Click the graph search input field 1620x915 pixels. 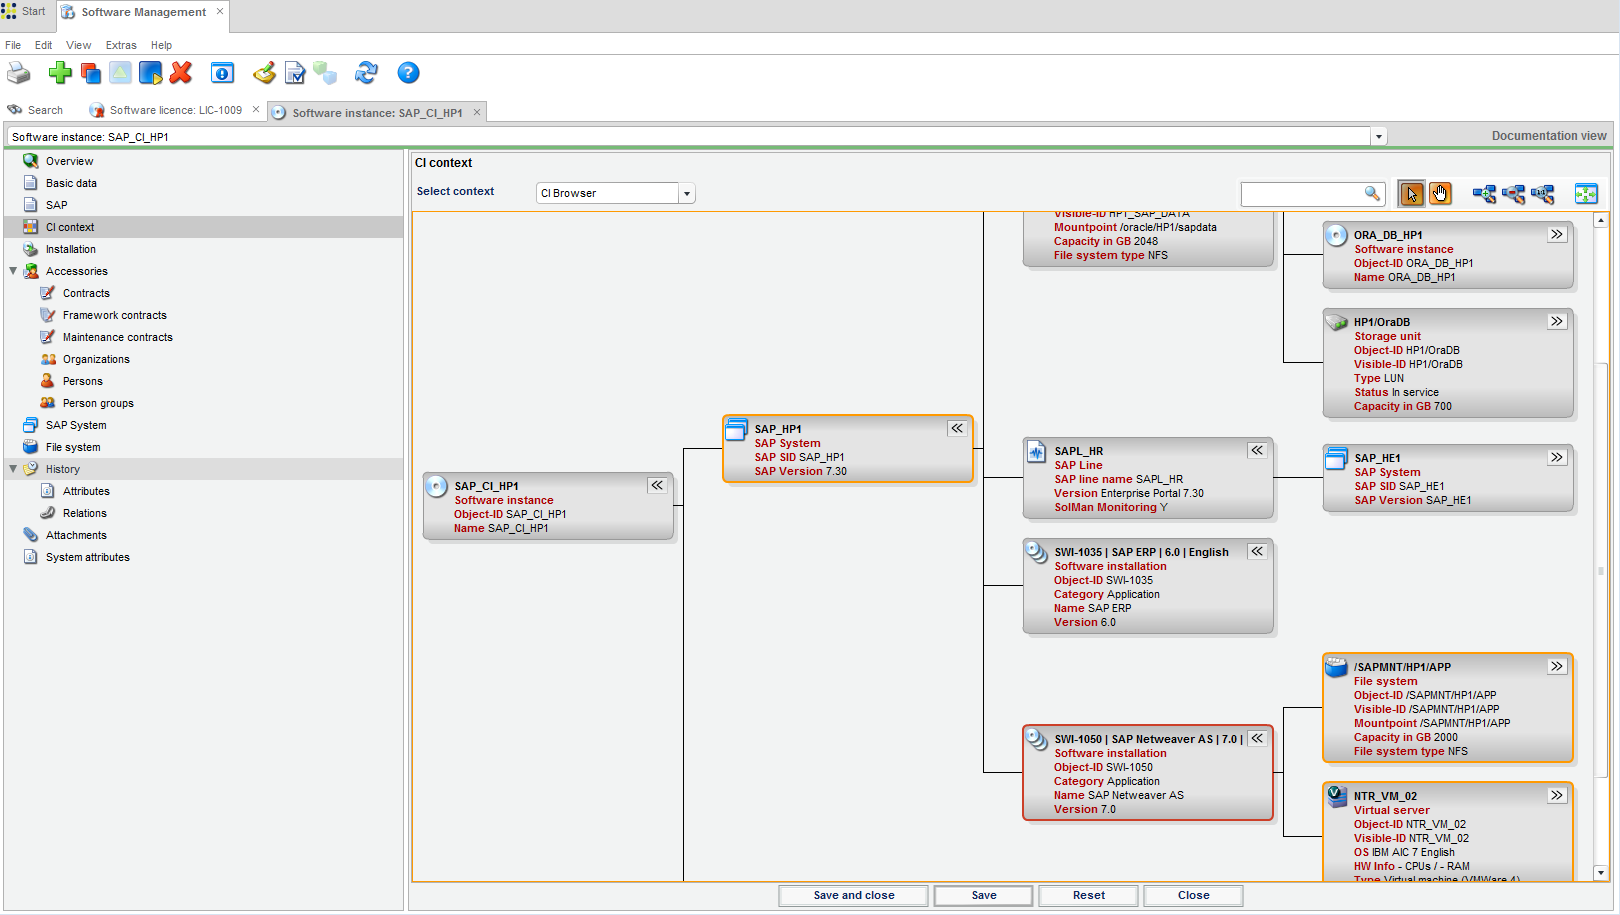click(x=1302, y=194)
